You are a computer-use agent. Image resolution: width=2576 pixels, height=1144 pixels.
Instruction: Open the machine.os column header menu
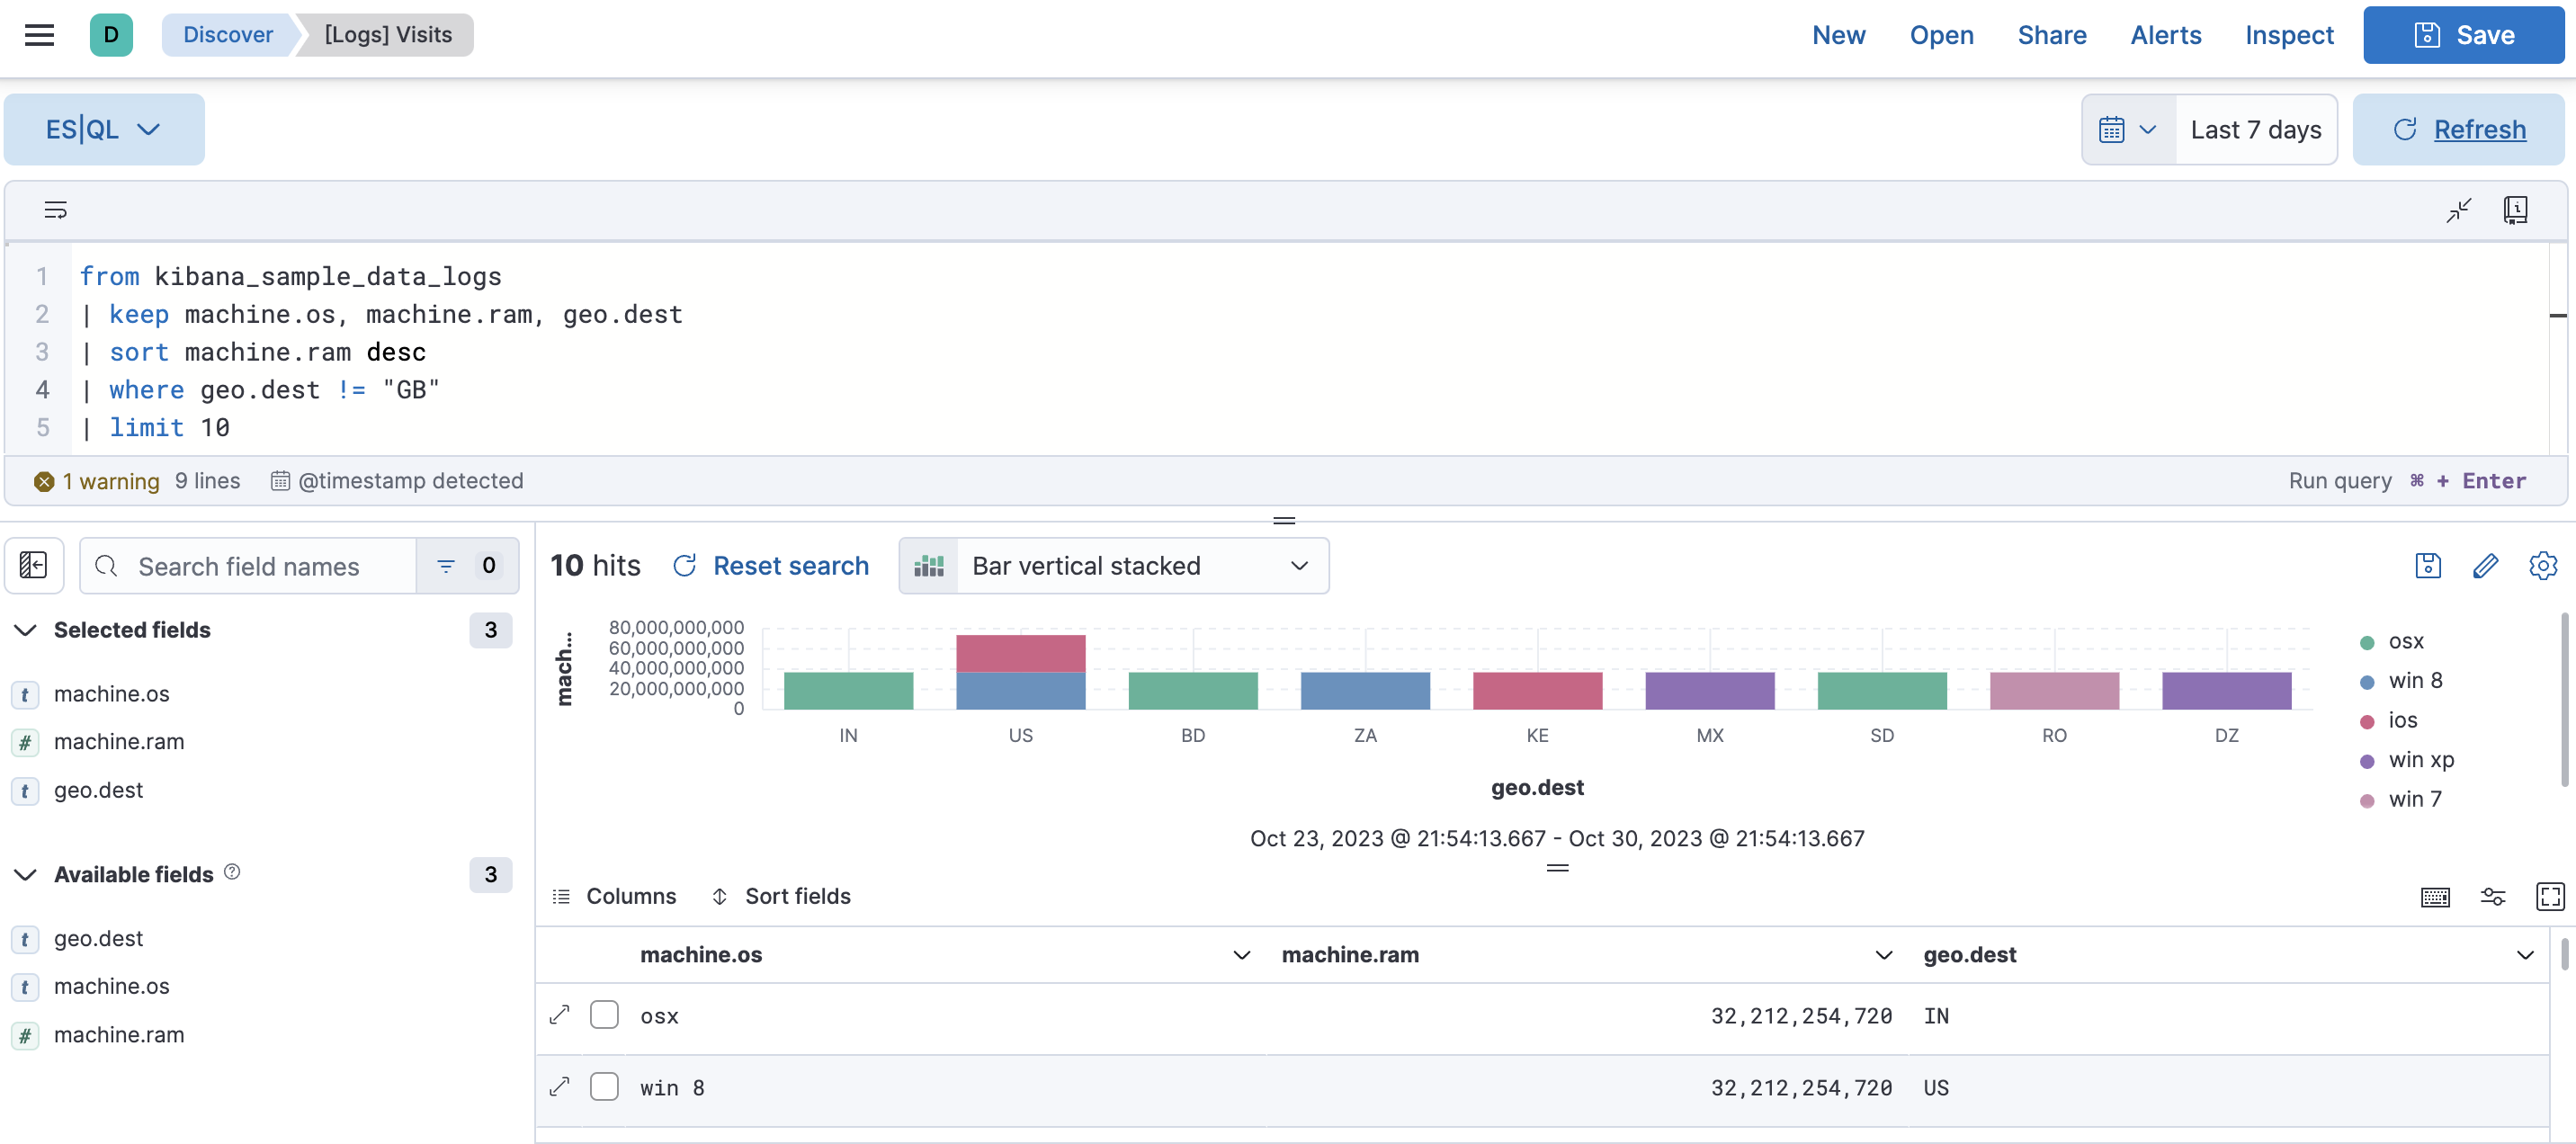click(1240, 955)
